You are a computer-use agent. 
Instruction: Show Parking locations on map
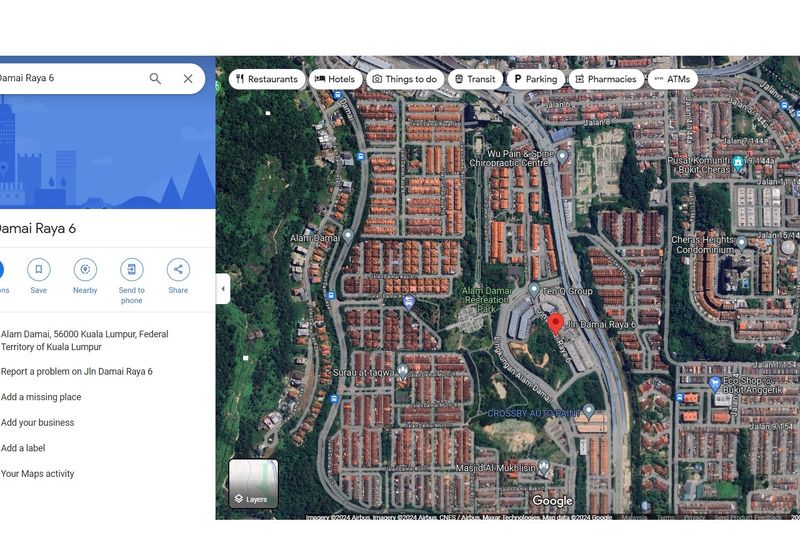pos(536,79)
